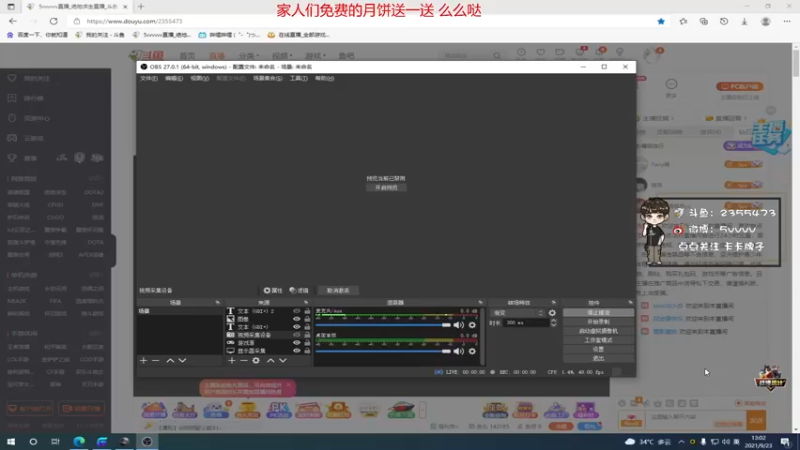Open the Windows Start menu
Image resolution: width=800 pixels, height=450 pixels.
tap(11, 441)
